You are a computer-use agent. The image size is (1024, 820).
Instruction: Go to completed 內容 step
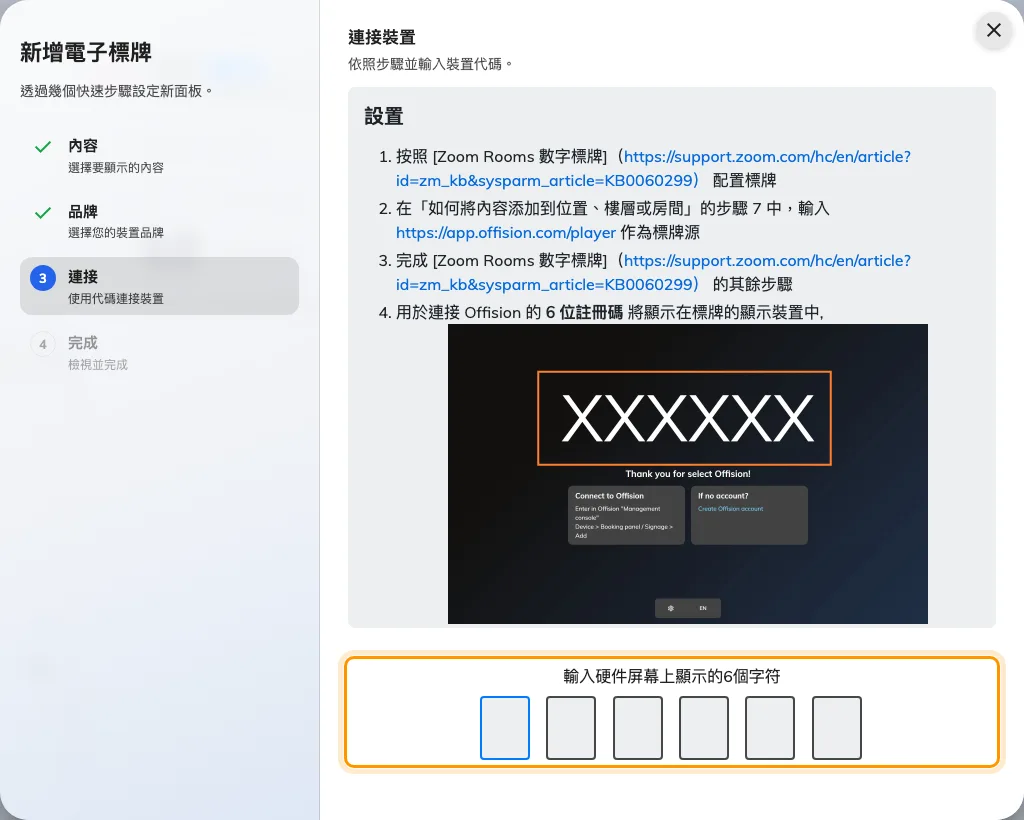(159, 155)
